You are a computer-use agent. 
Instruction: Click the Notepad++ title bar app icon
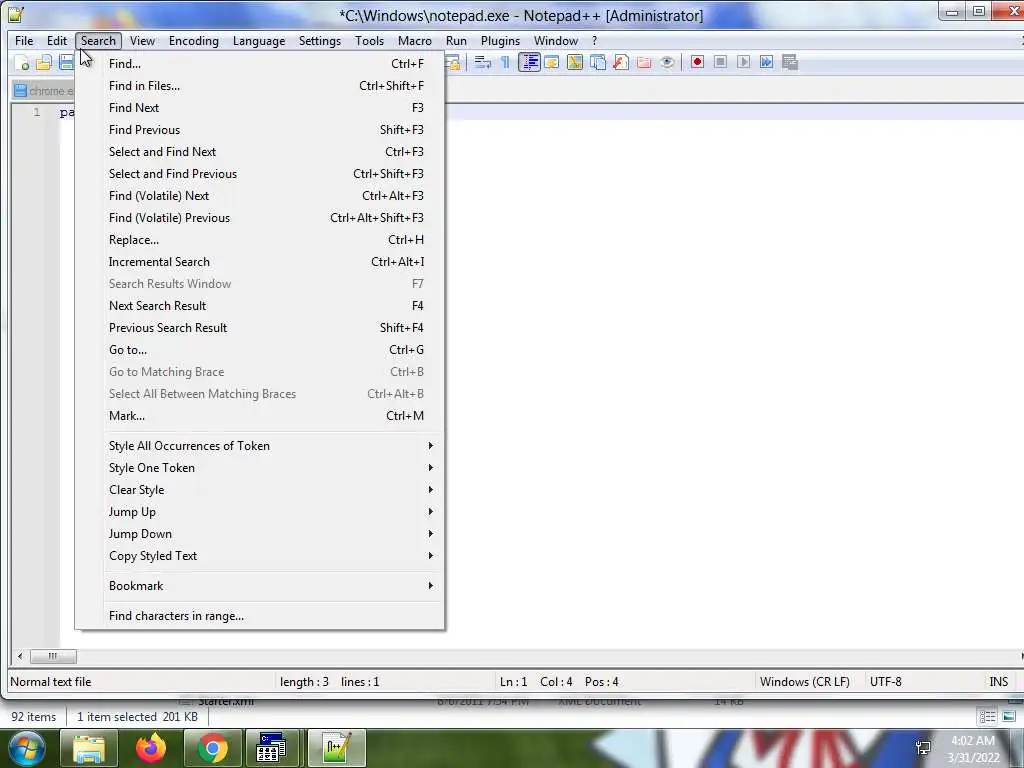[x=16, y=14]
